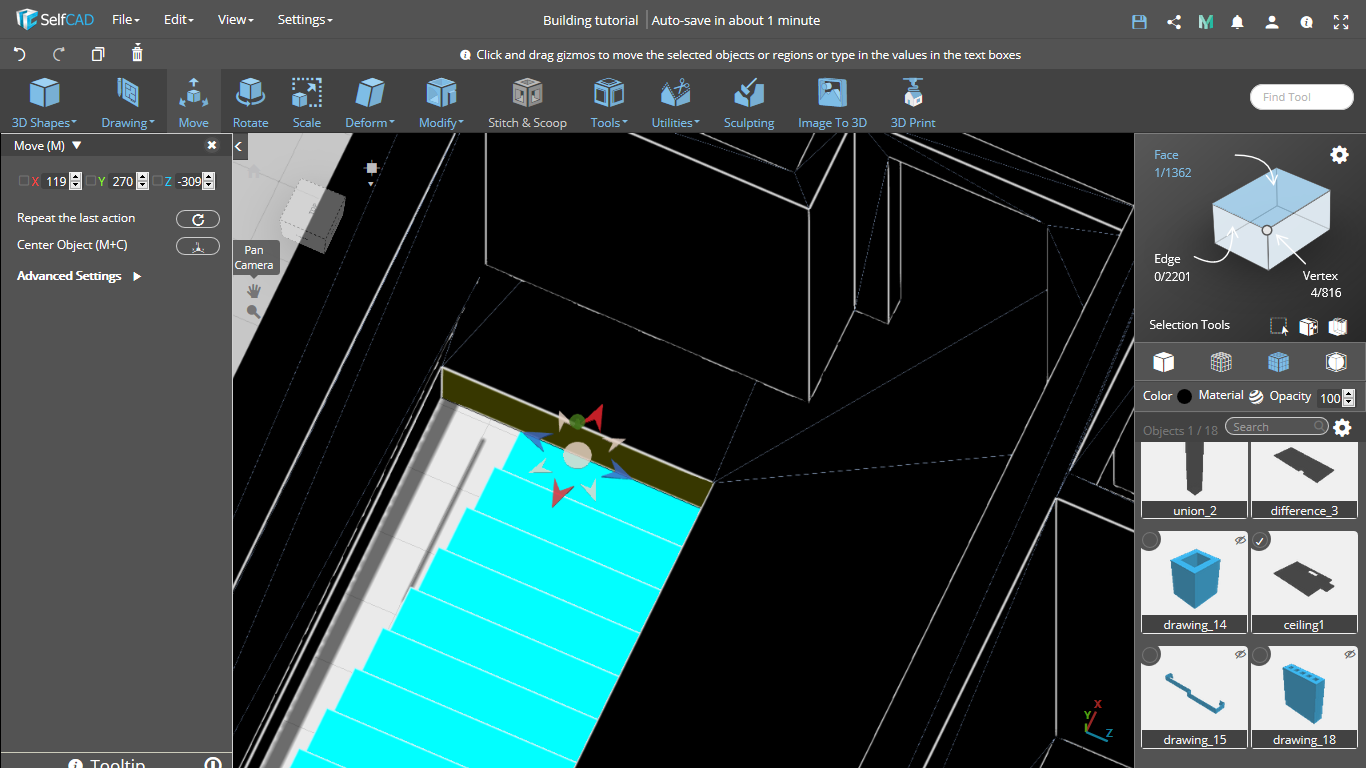This screenshot has height=768, width=1366.
Task: Select the Scale tool
Action: click(306, 103)
